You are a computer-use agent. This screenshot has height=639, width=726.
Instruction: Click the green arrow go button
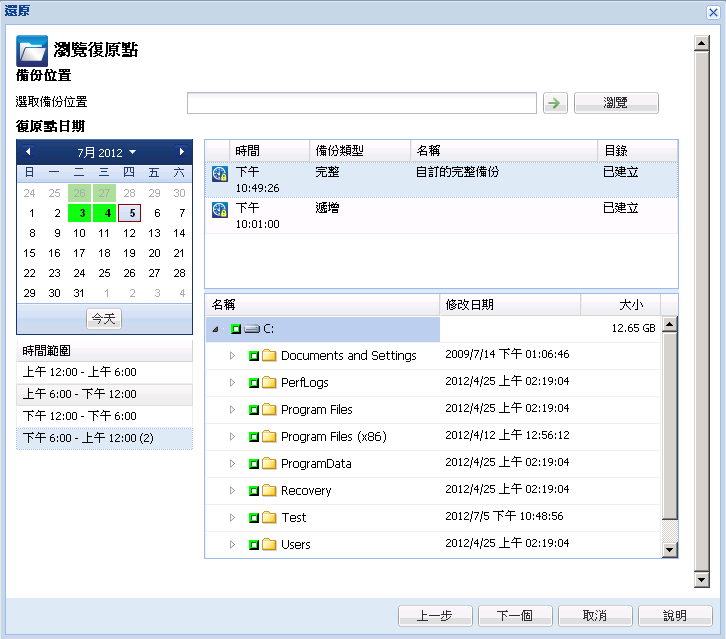[x=555, y=103]
